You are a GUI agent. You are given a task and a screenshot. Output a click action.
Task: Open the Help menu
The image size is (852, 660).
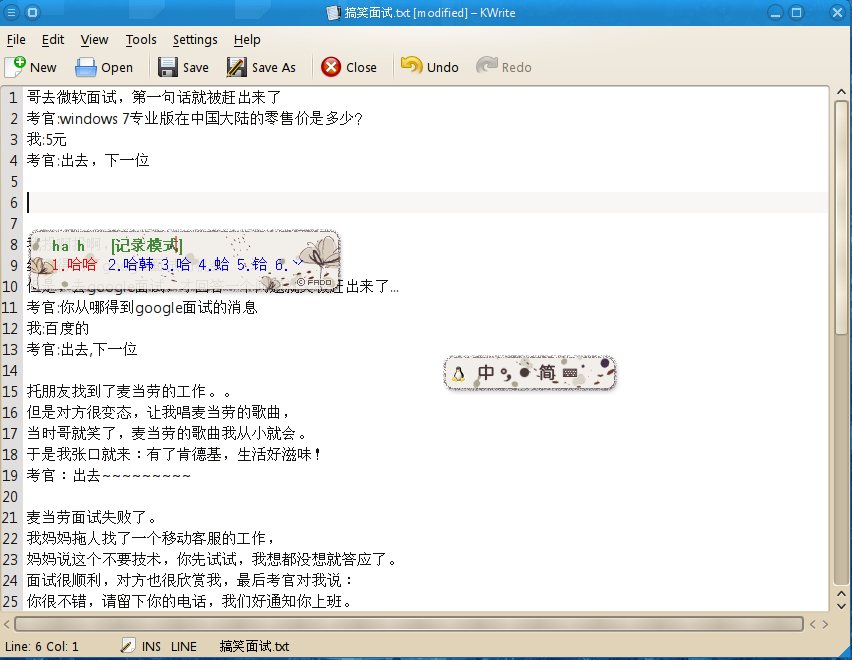(247, 40)
